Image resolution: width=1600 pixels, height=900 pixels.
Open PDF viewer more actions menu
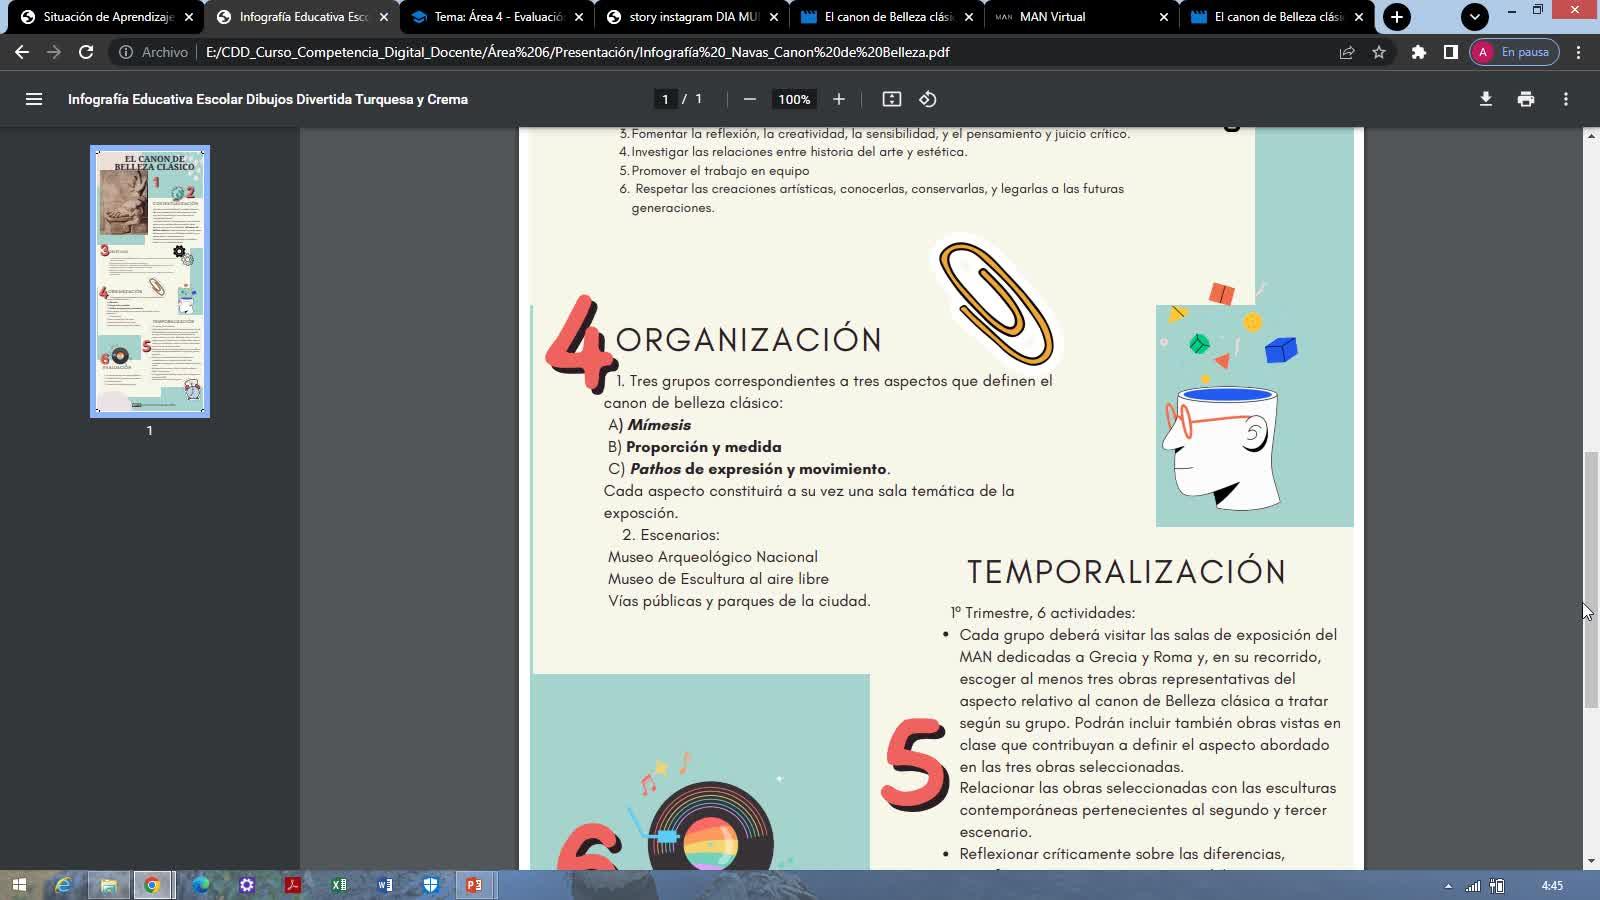1566,99
